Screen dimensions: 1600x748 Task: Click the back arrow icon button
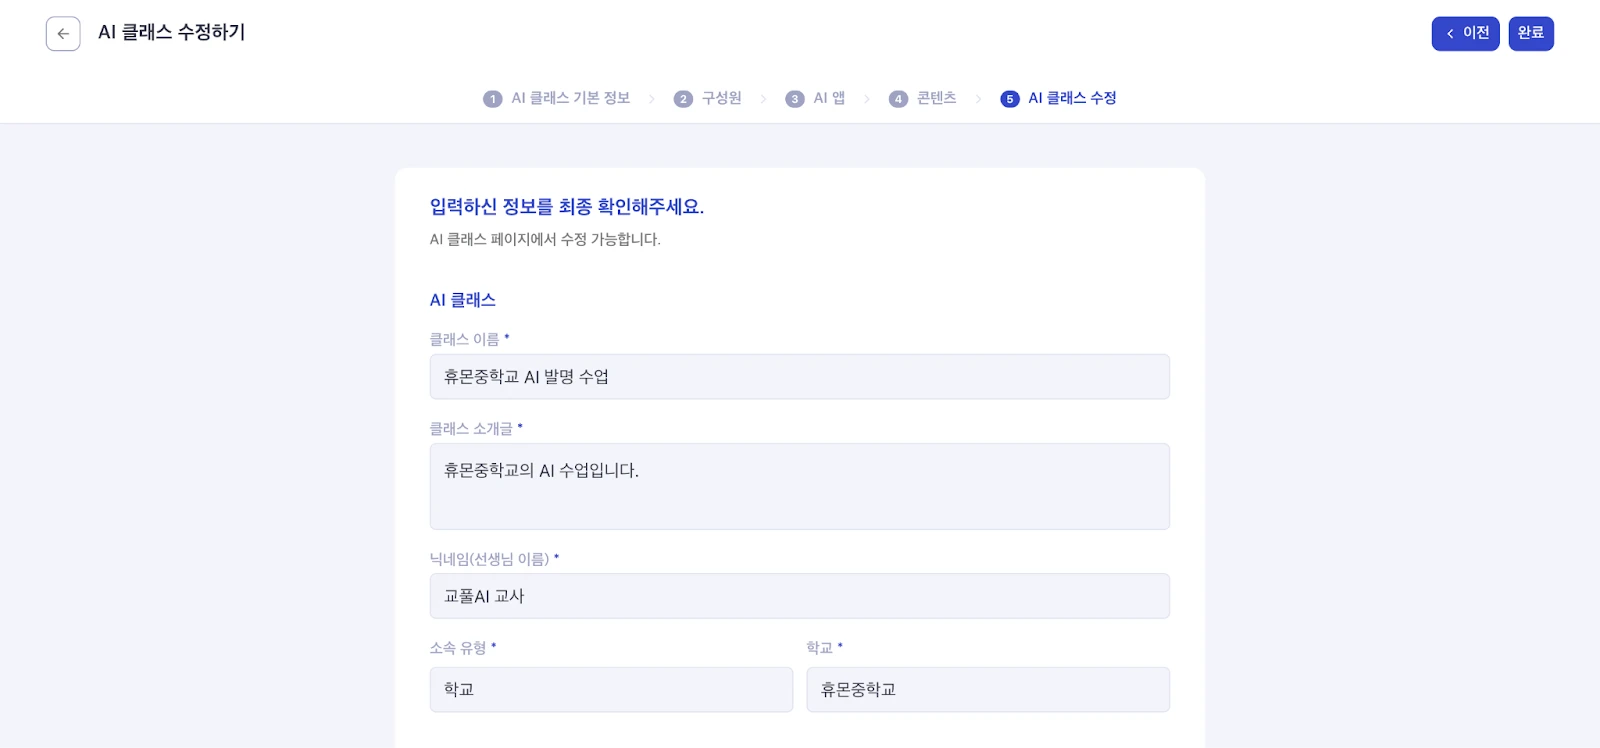pos(63,34)
